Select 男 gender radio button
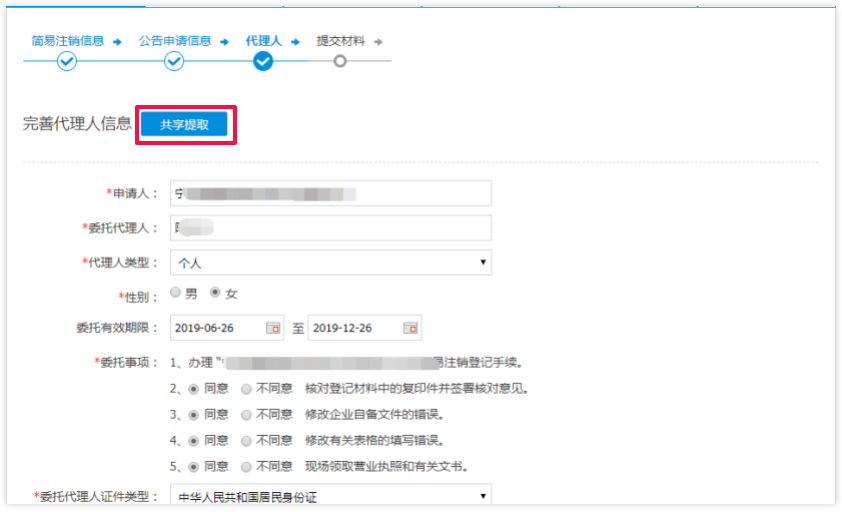 pyautogui.click(x=176, y=293)
